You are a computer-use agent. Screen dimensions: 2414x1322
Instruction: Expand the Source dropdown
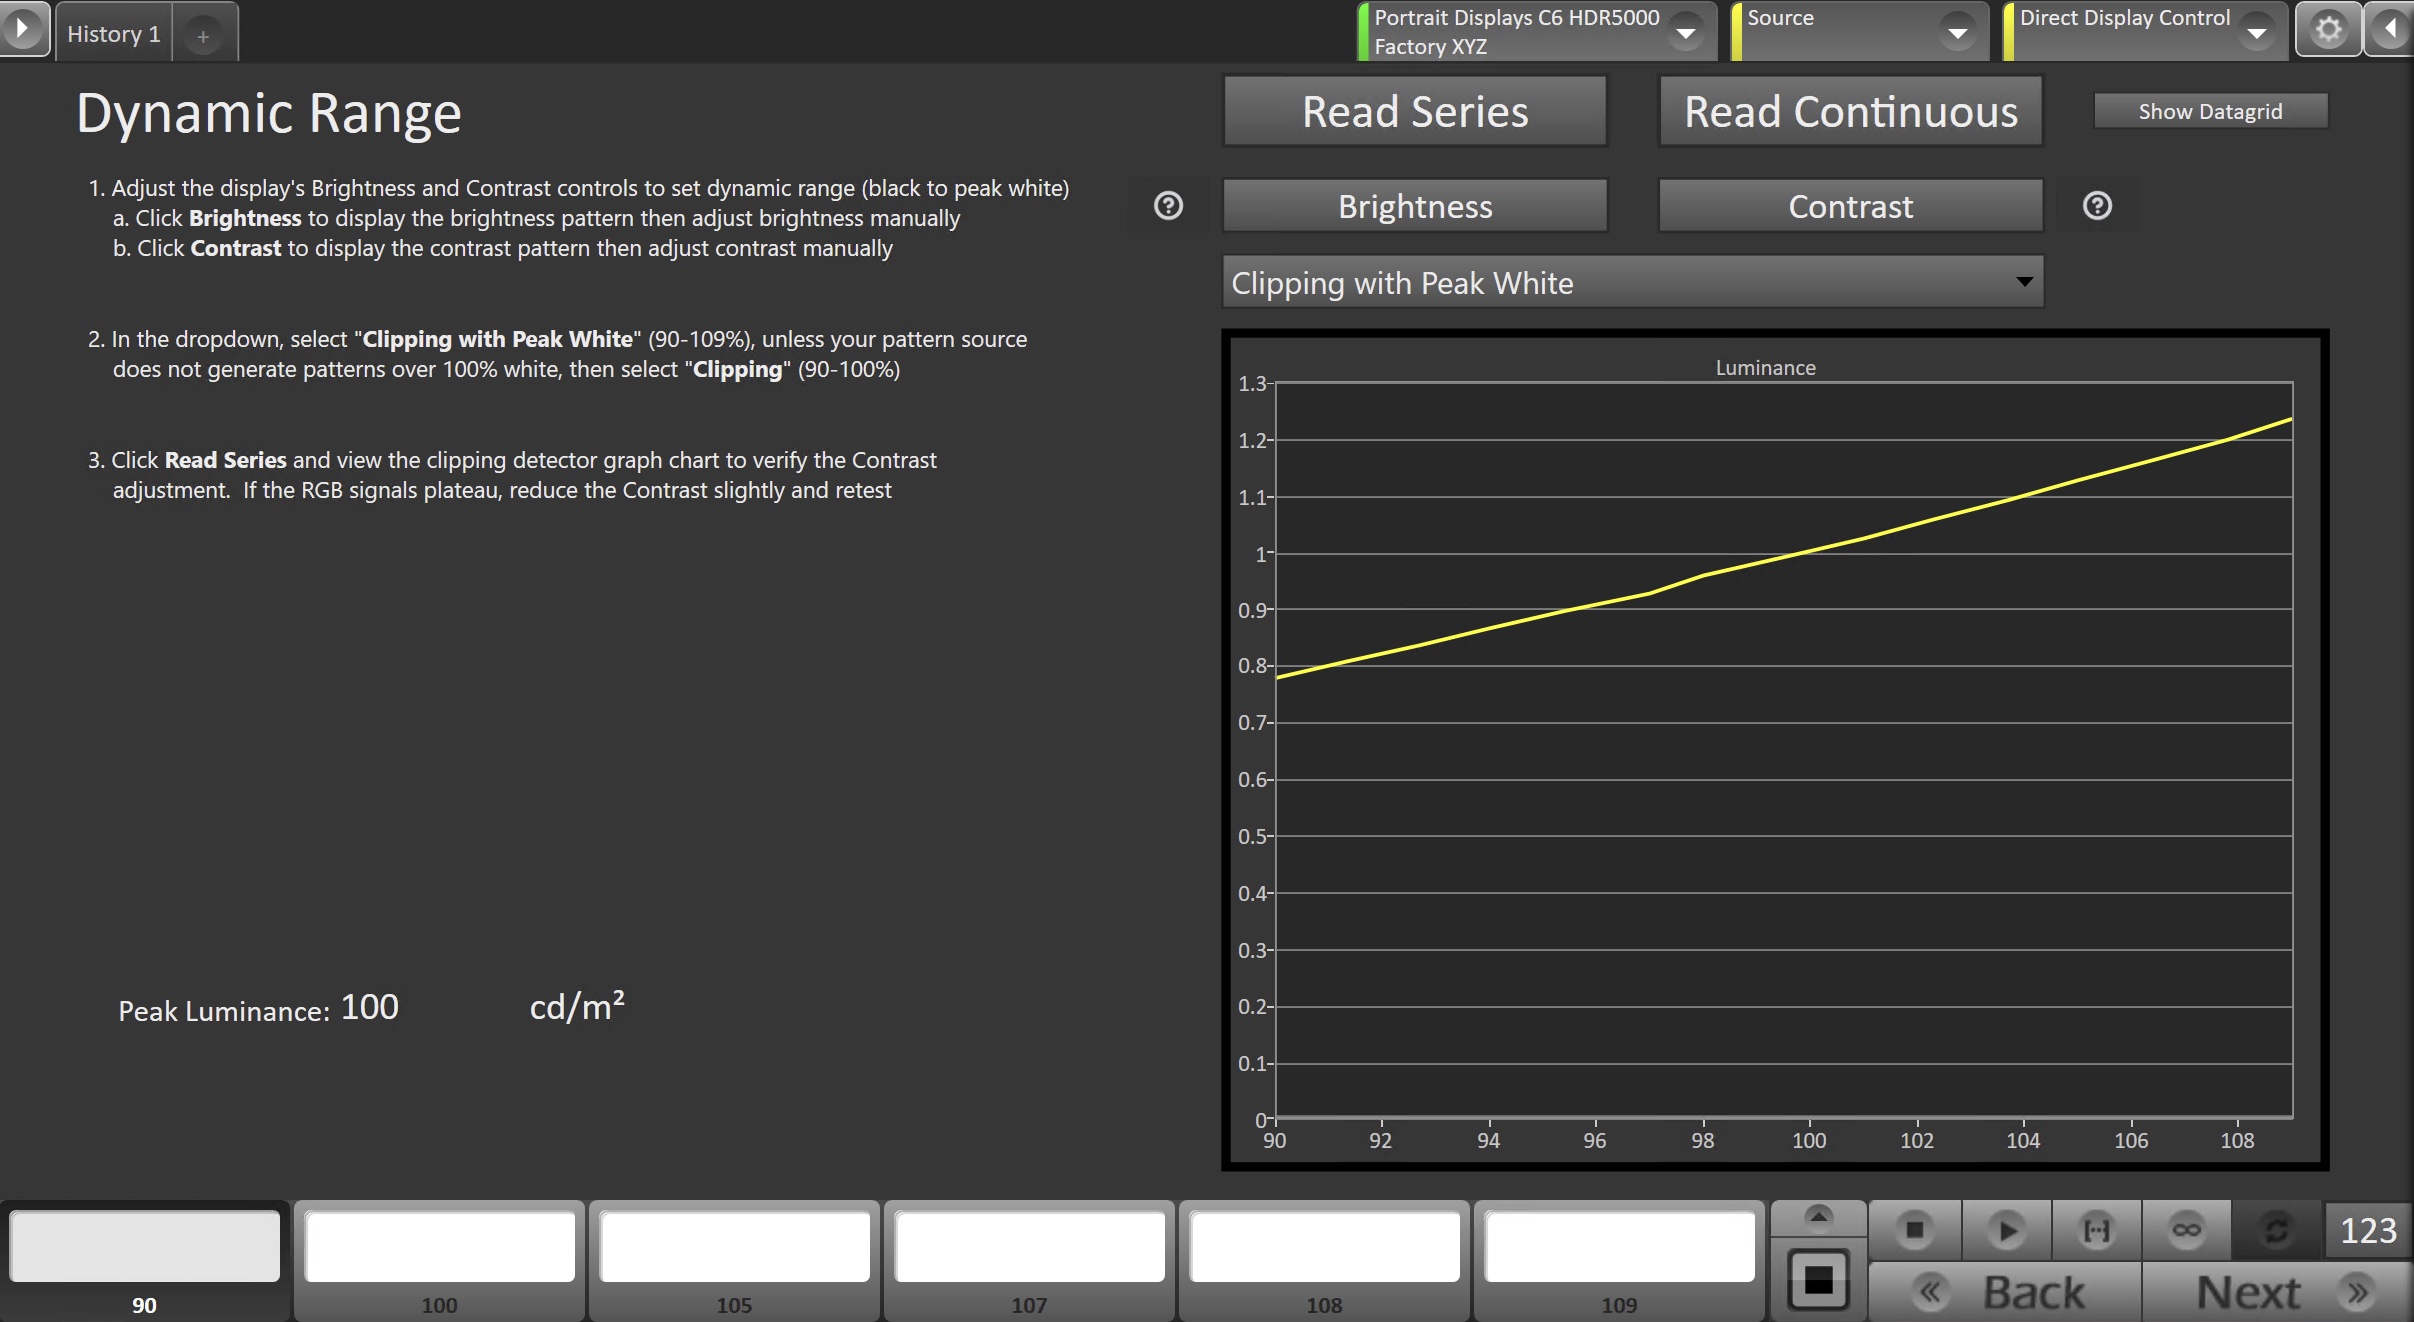[1956, 33]
